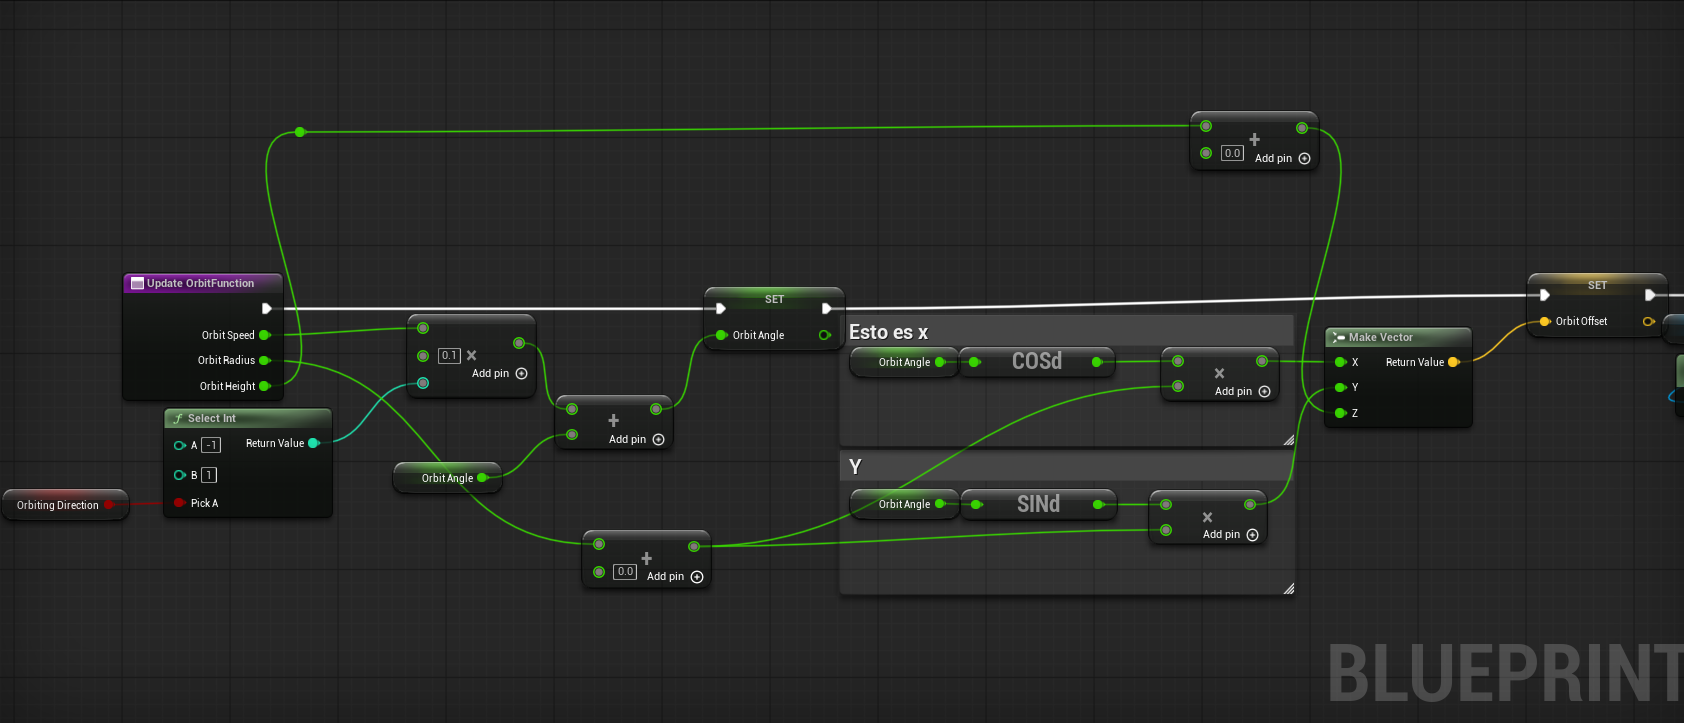The height and width of the screenshot is (723, 1684).
Task: Click resize handle of 'Y' comment box
Action: pyautogui.click(x=1288, y=588)
